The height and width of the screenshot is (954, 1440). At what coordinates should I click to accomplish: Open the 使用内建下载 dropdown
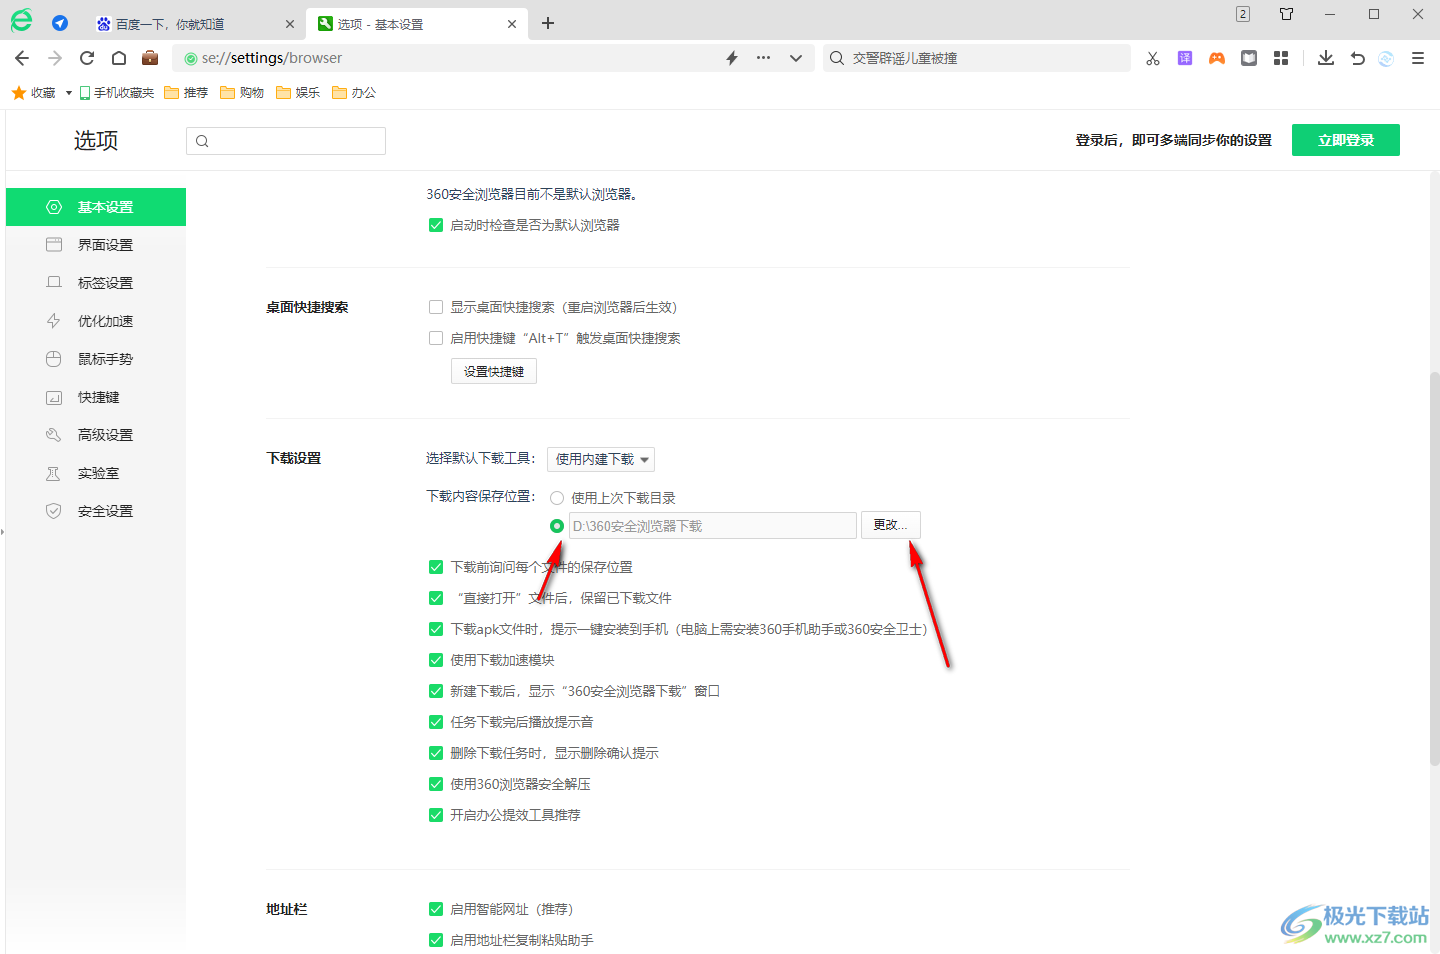tap(601, 459)
